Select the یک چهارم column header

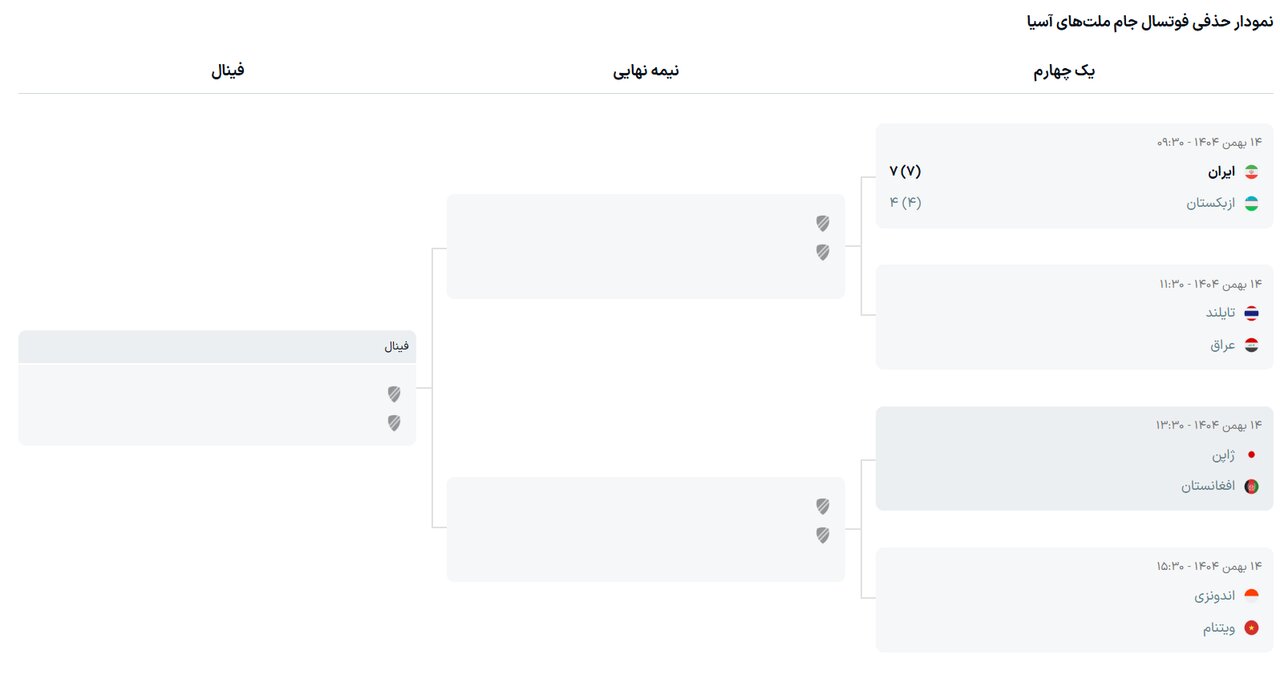tap(1064, 72)
